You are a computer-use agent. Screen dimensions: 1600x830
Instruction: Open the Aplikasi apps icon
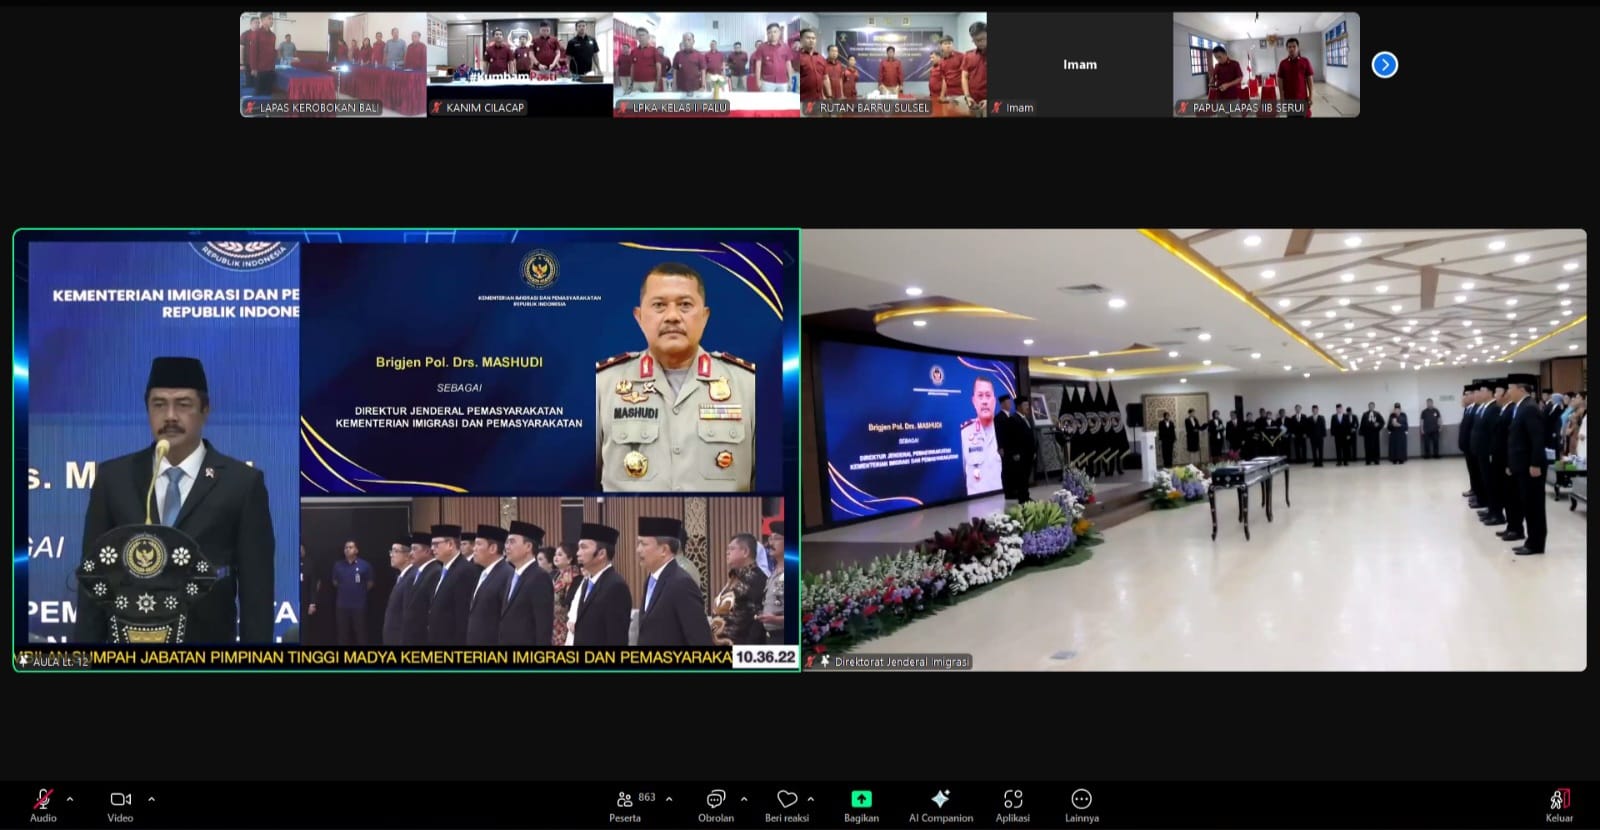click(x=1012, y=799)
